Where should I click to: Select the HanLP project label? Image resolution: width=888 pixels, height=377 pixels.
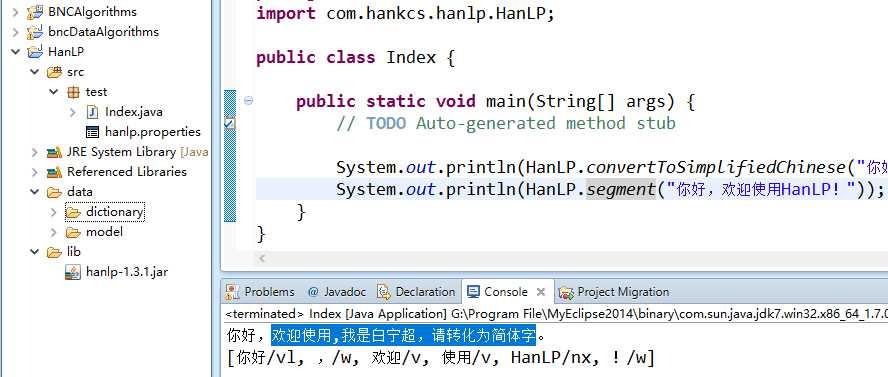[66, 52]
